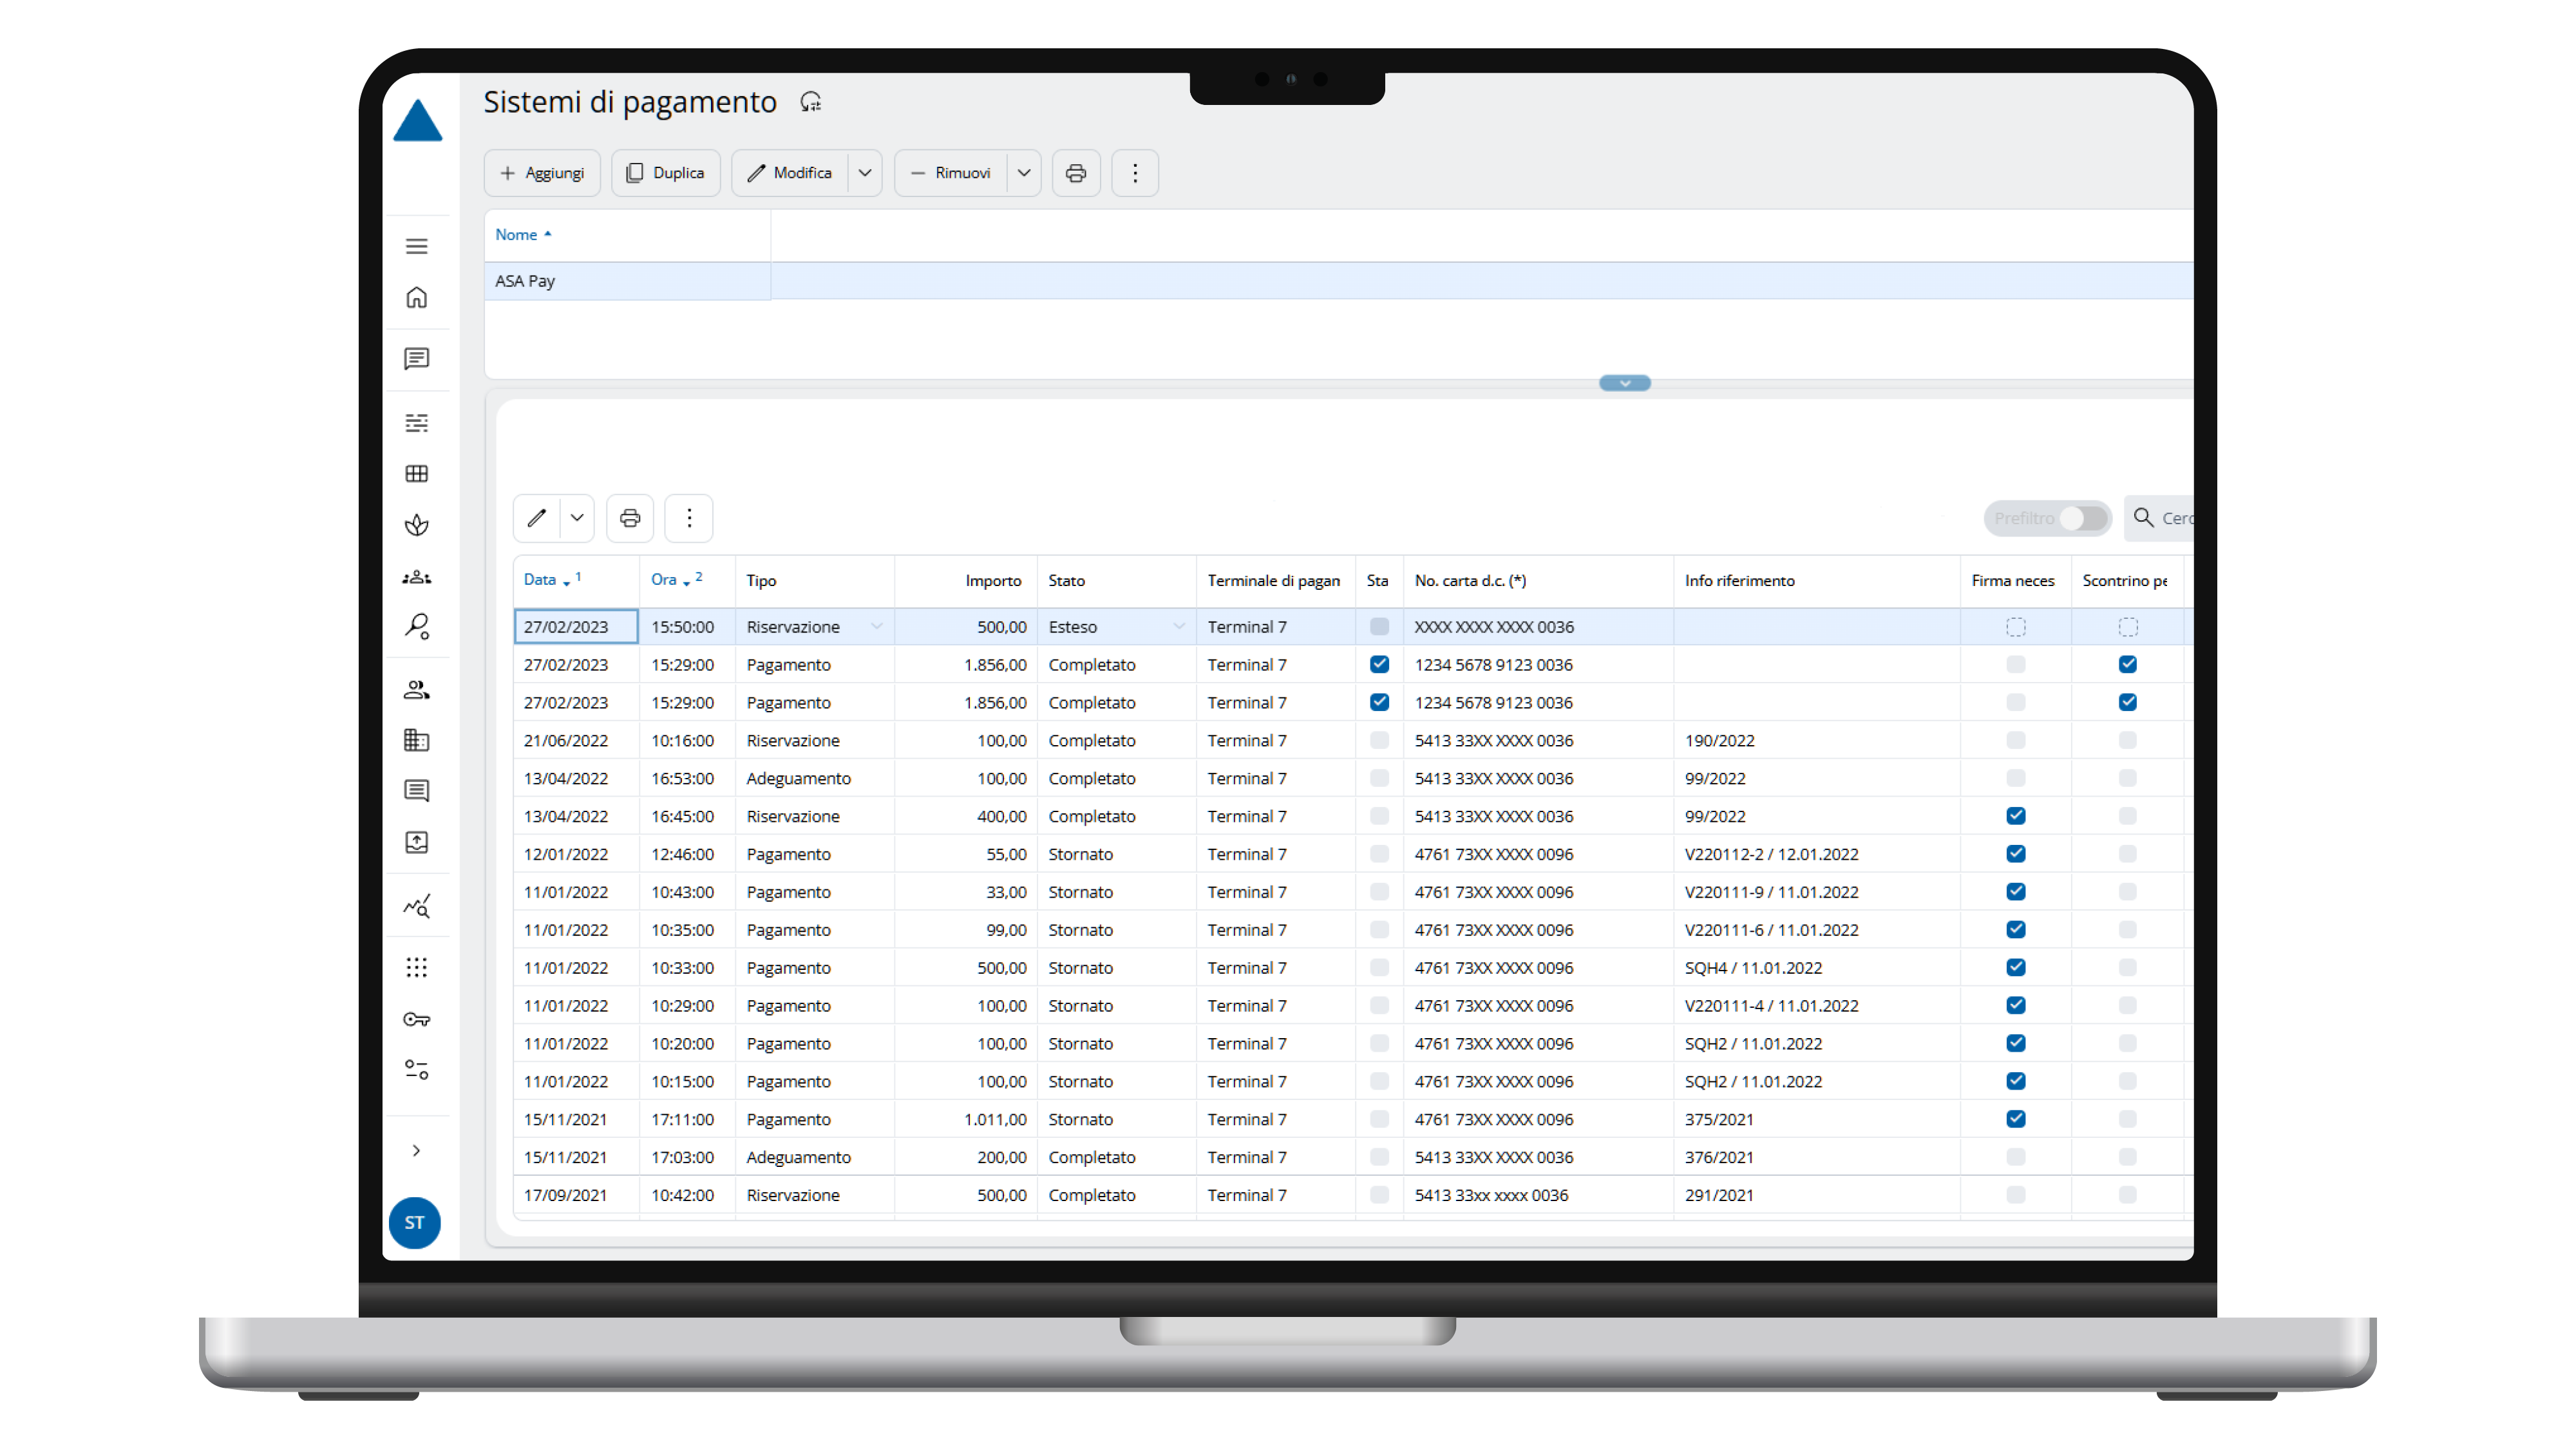Click the Duplica button
This screenshot has width=2576, height=1449.
666,173
